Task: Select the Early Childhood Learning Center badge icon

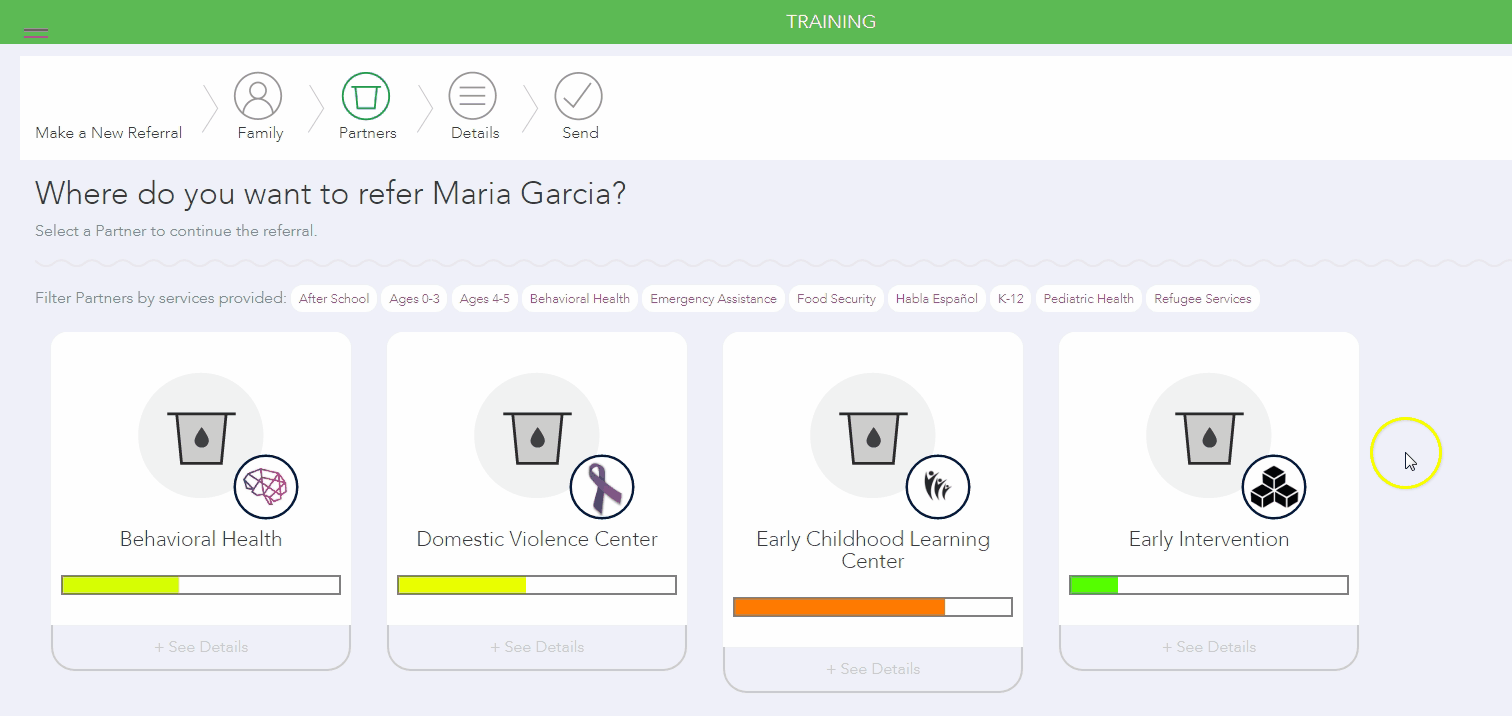Action: tap(938, 487)
